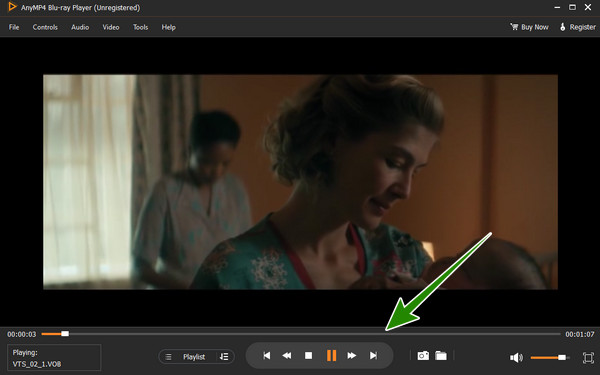Screen dimensions: 600x375
Task: Fast forward the video
Action: coord(352,356)
